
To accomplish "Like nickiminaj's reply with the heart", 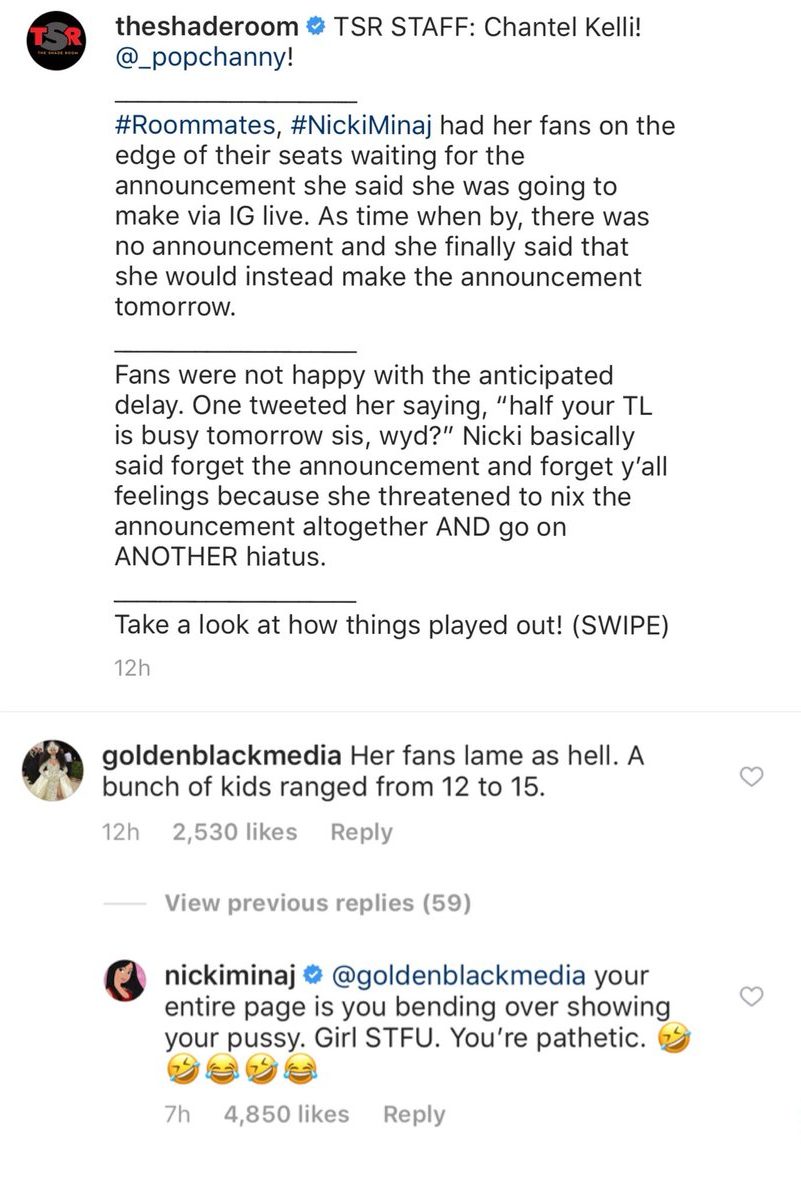I will click(751, 996).
